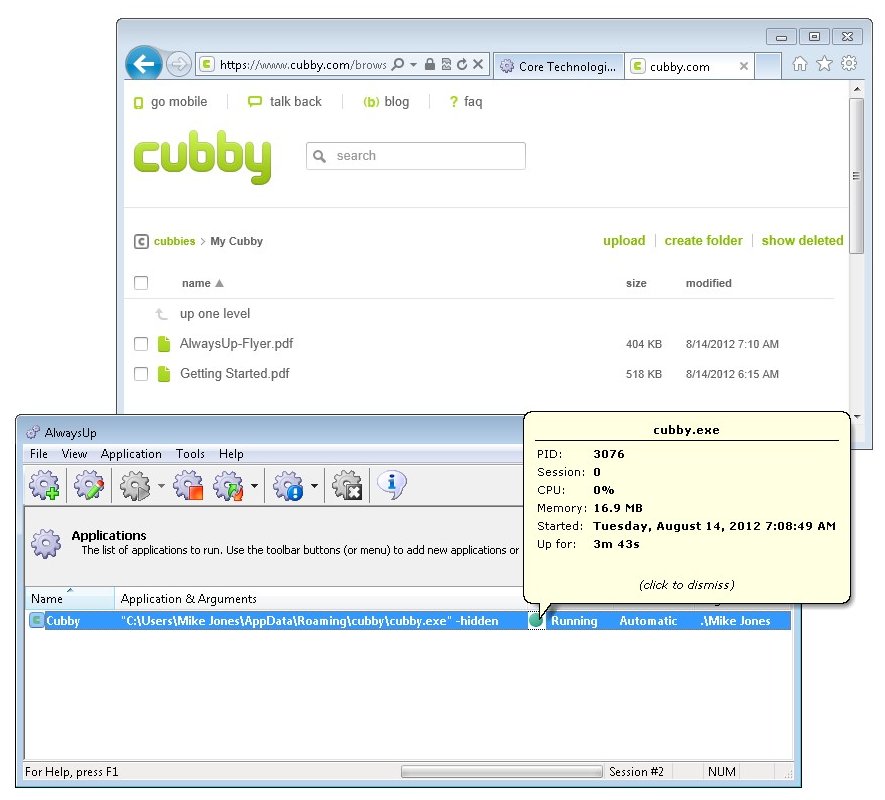Click the add application gear icon in AlwaysUp
The width and height of the screenshot is (885, 800).
(45, 485)
